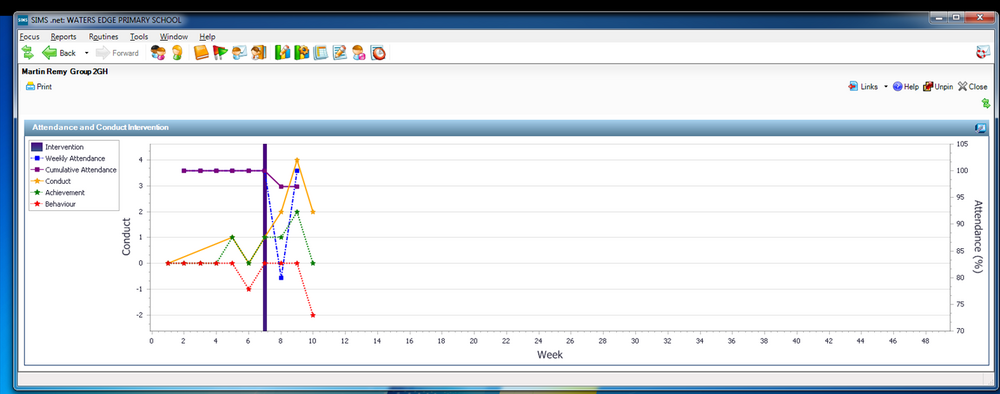Open the orange book icon
This screenshot has height=394, width=1000.
(x=202, y=53)
